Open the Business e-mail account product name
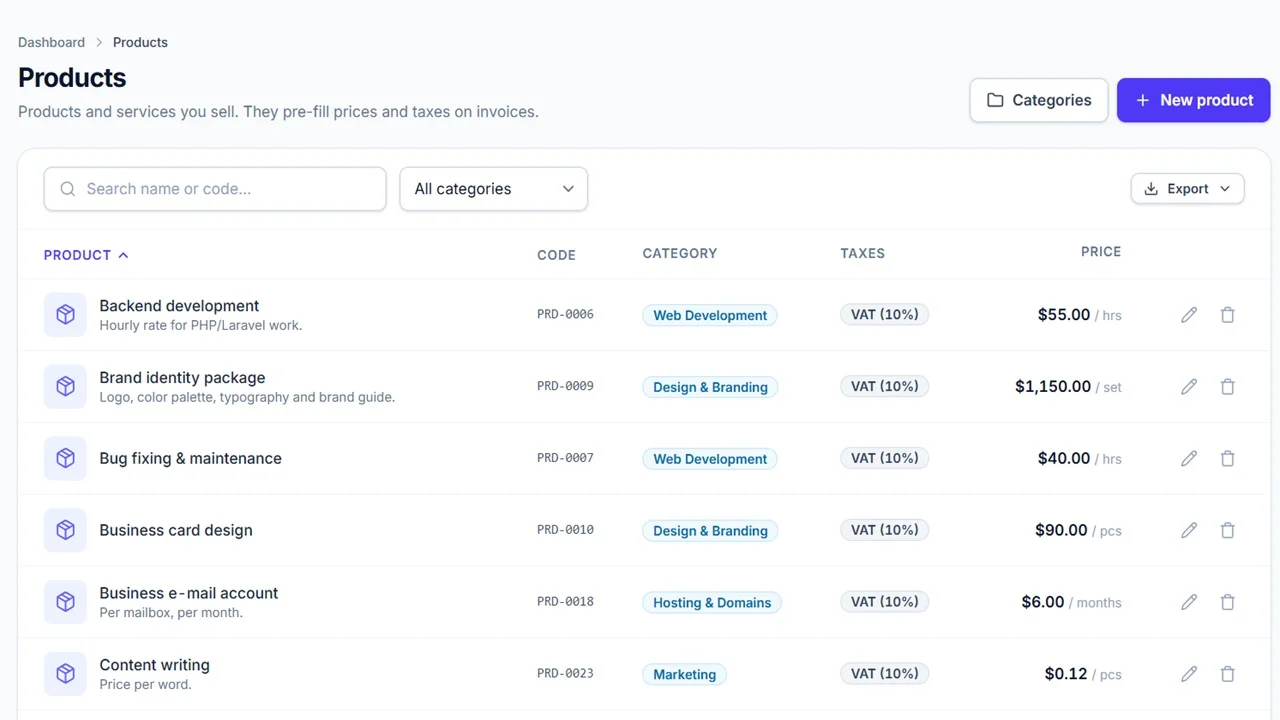Screen dimensions: 1280x720 189,593
